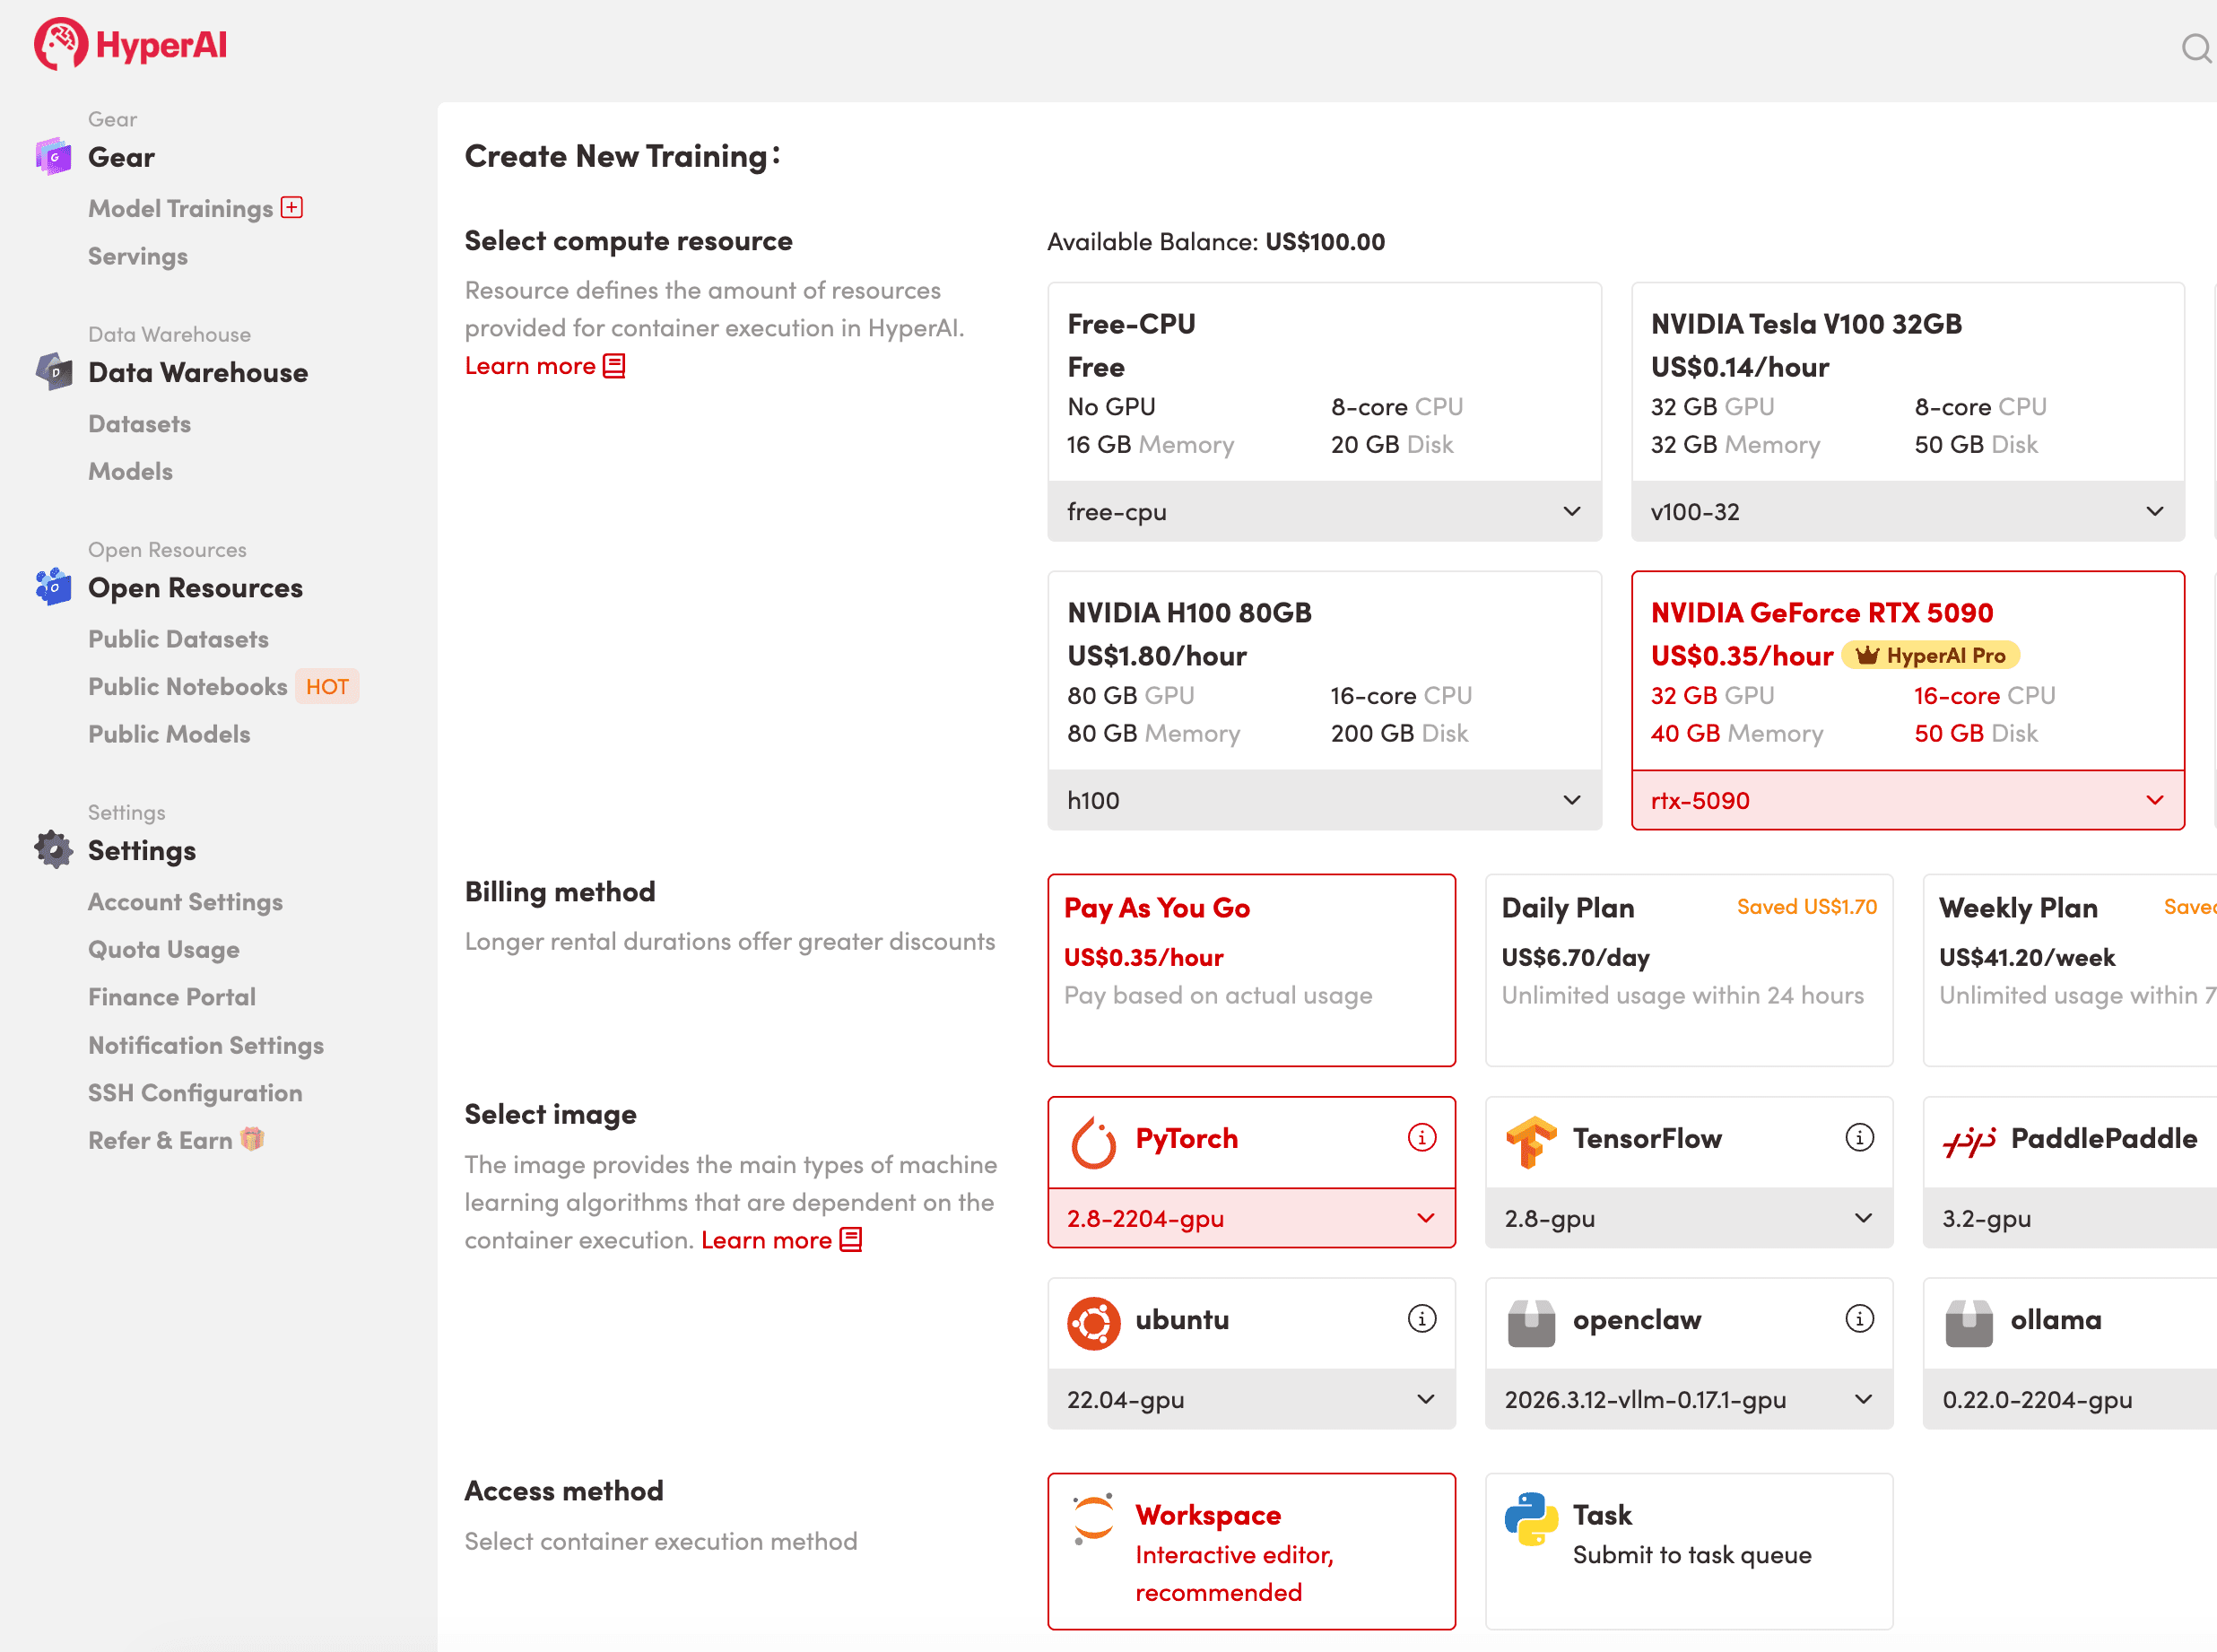
Task: Select the PaddlePaddle image card
Action: pos(2070,1142)
